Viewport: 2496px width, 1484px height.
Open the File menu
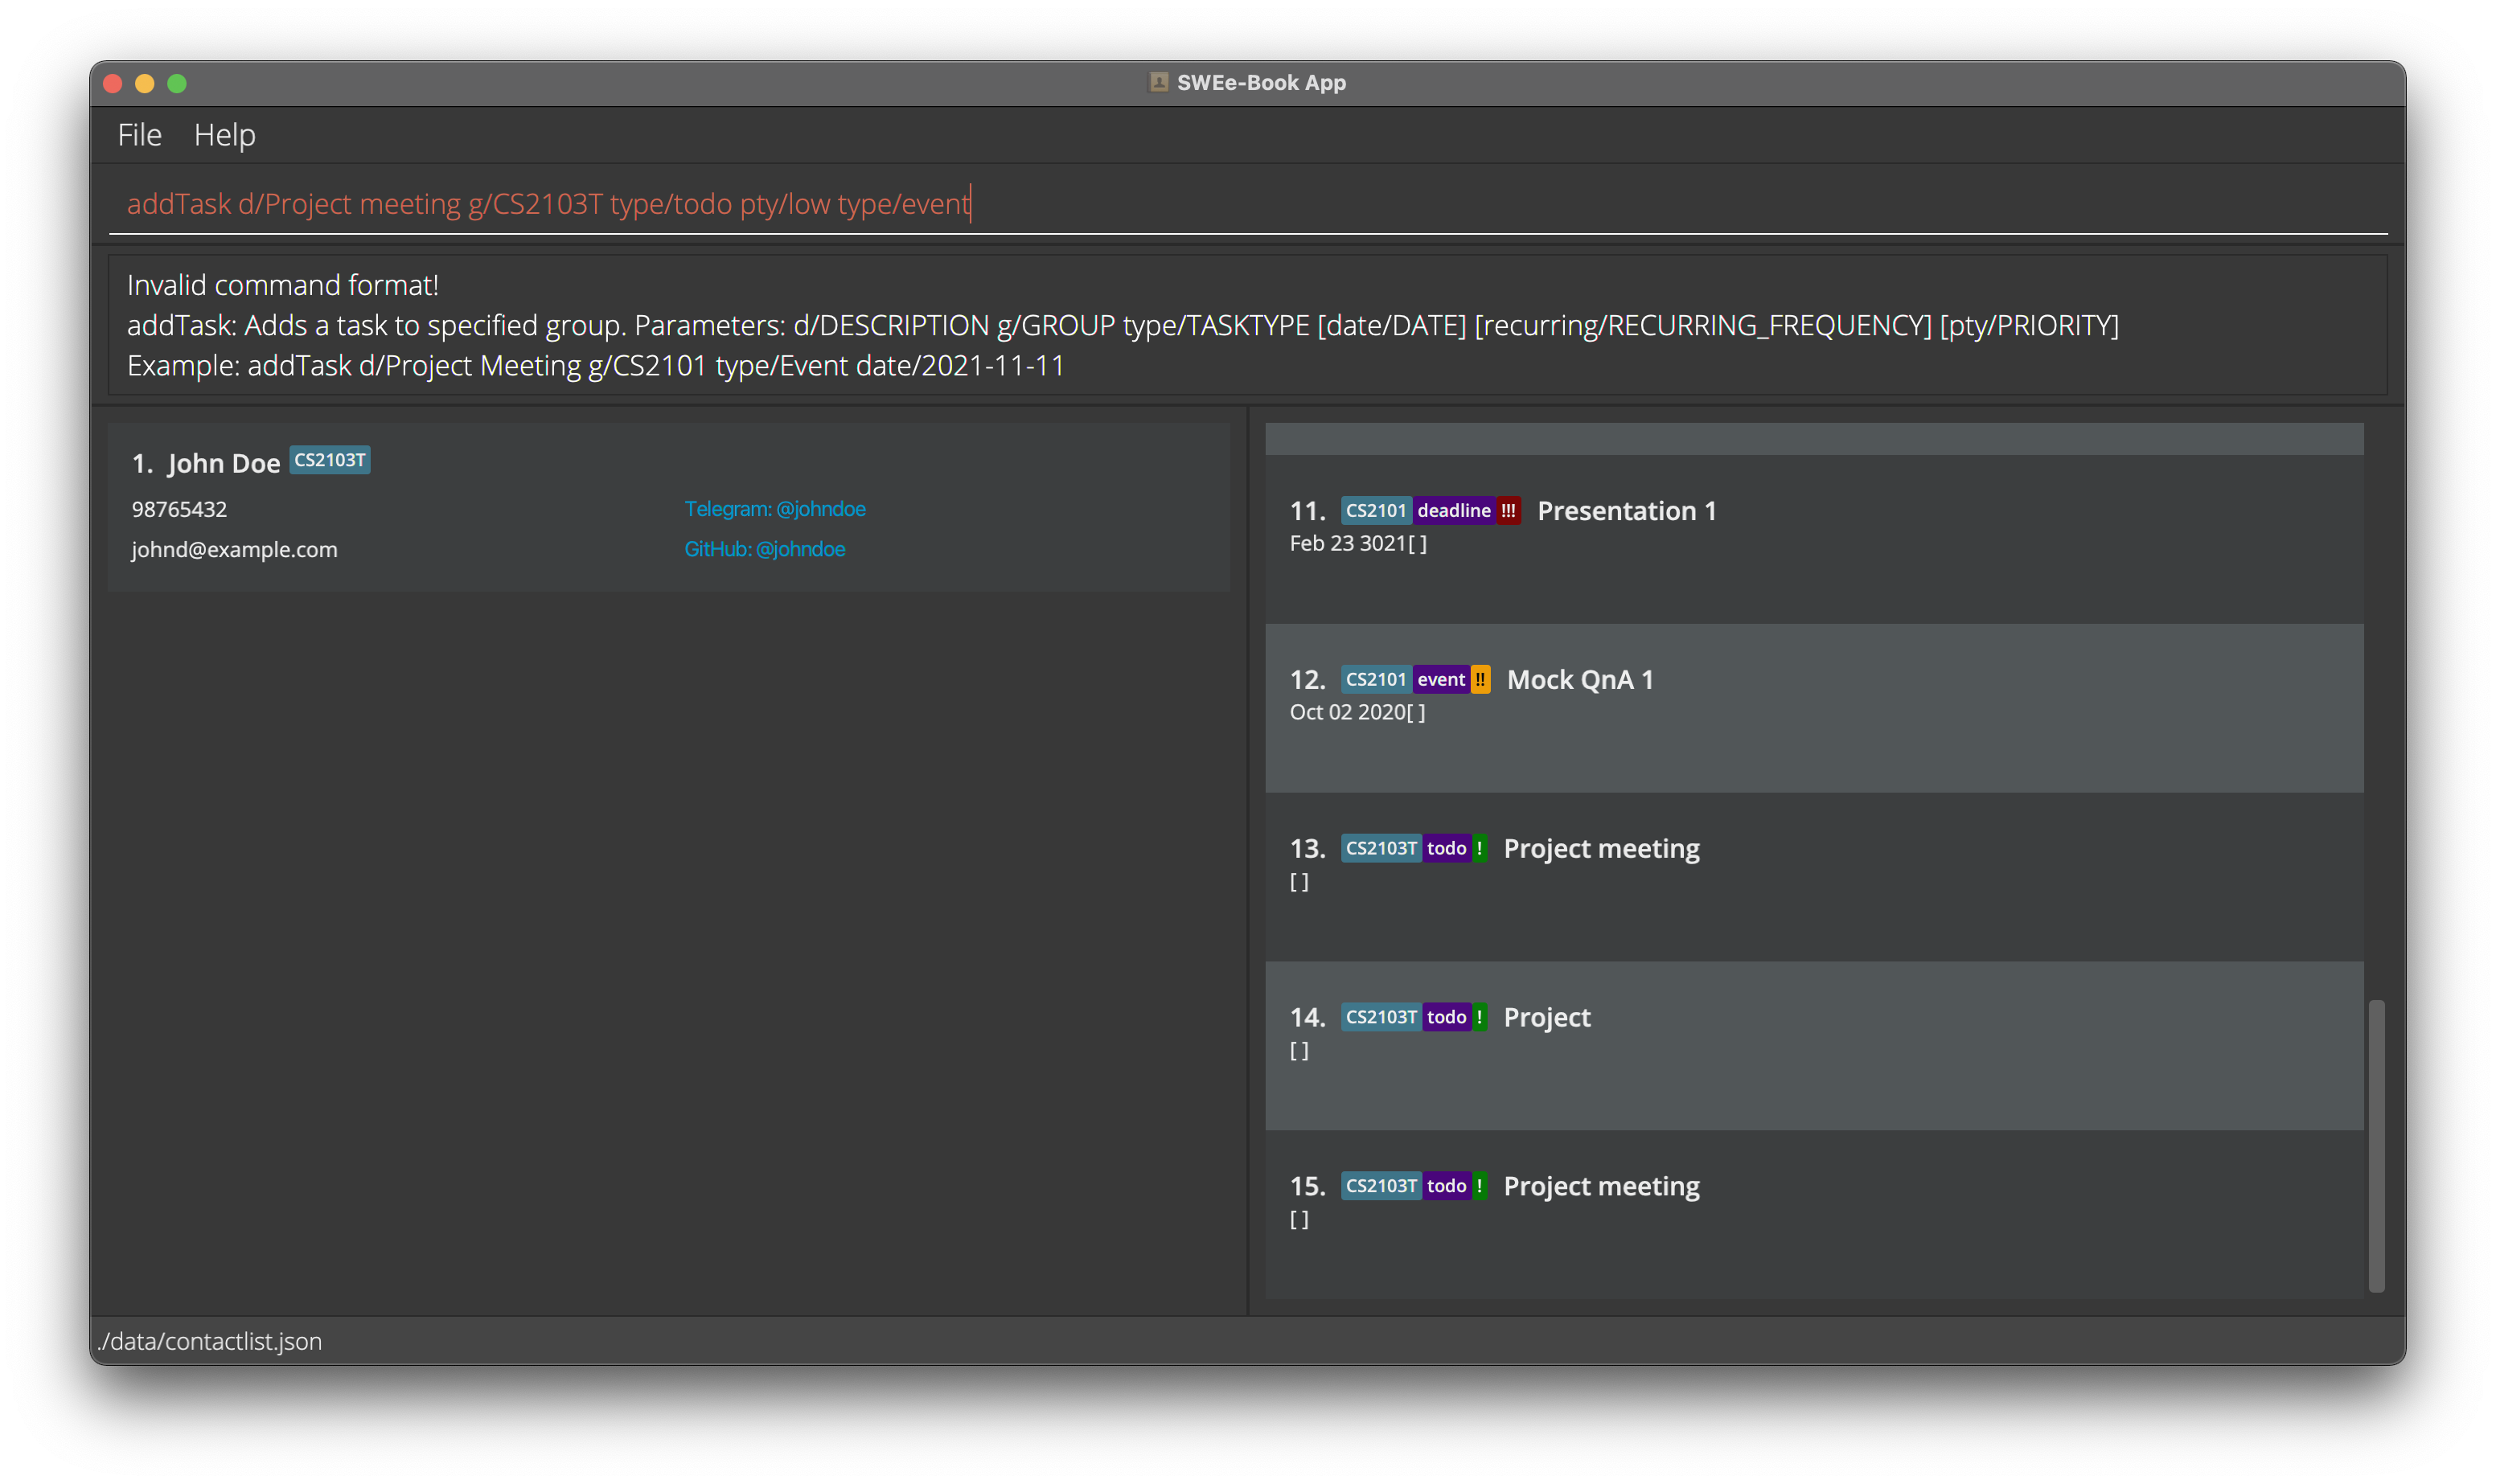click(x=139, y=135)
